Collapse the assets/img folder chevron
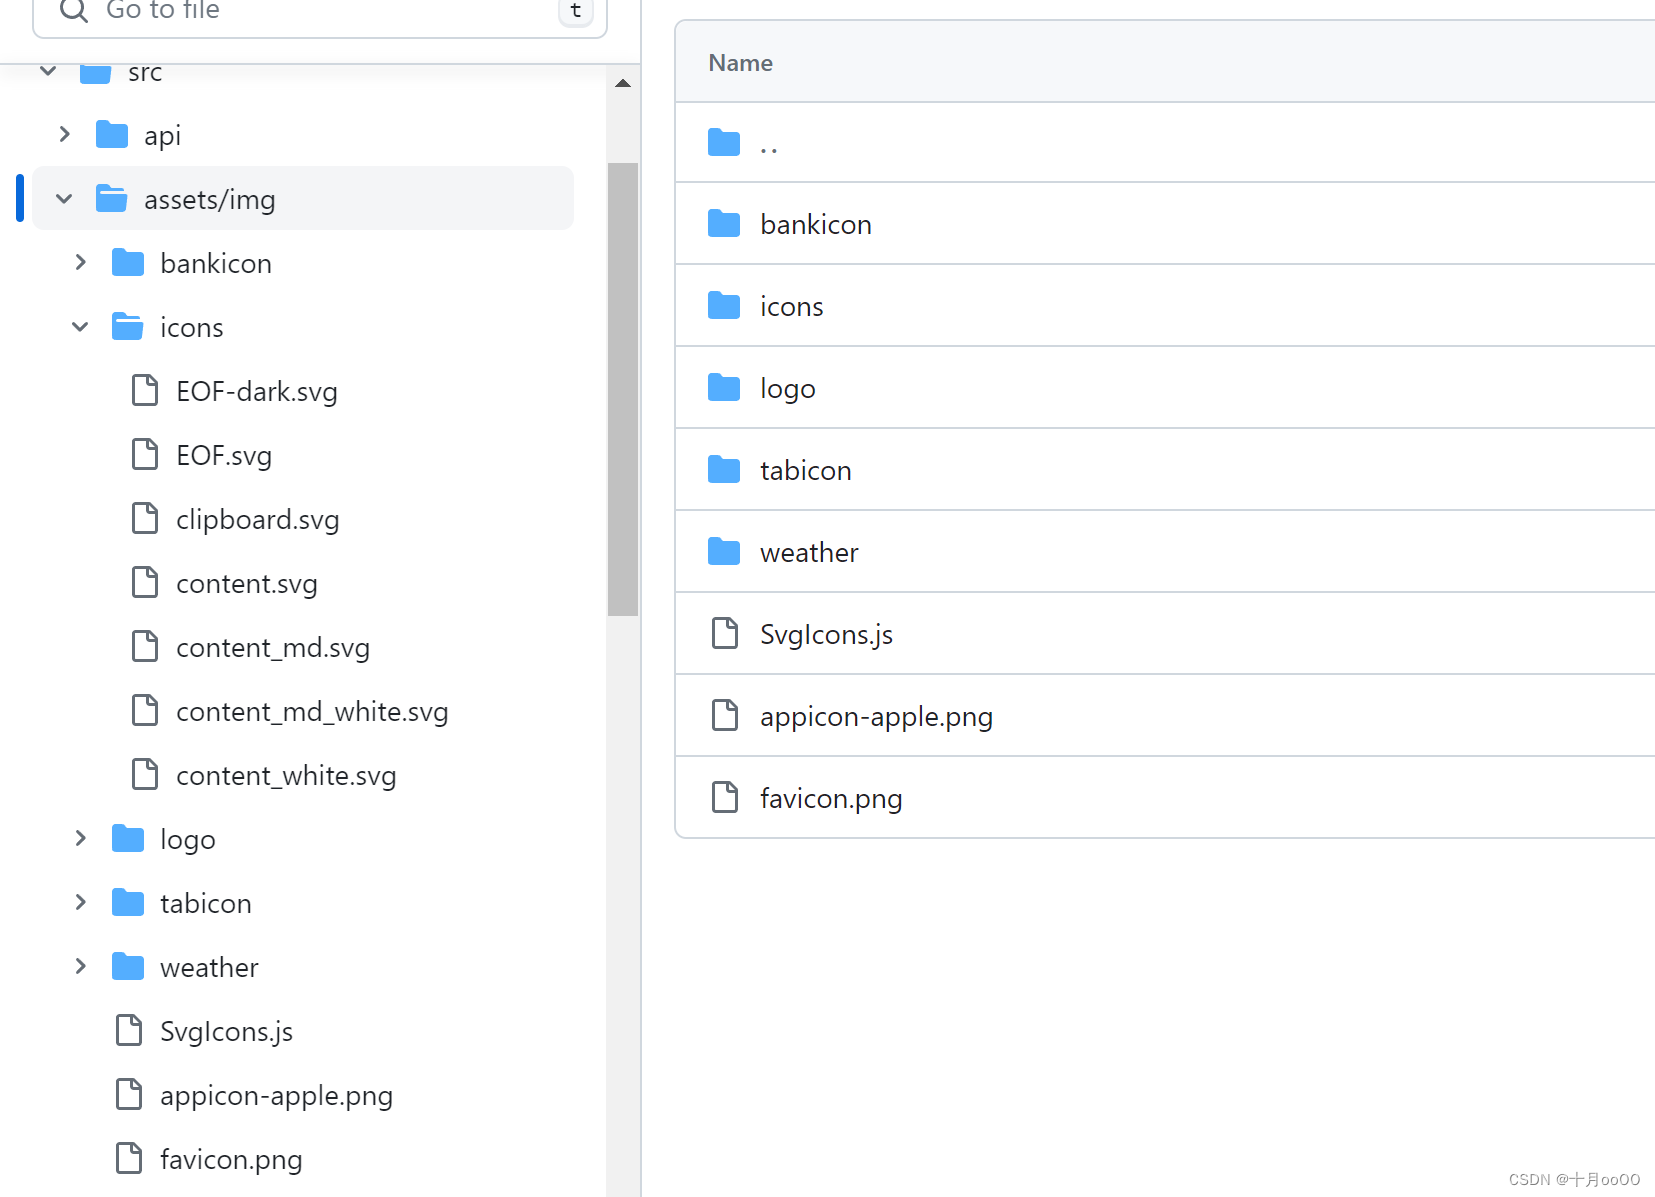 pyautogui.click(x=64, y=198)
